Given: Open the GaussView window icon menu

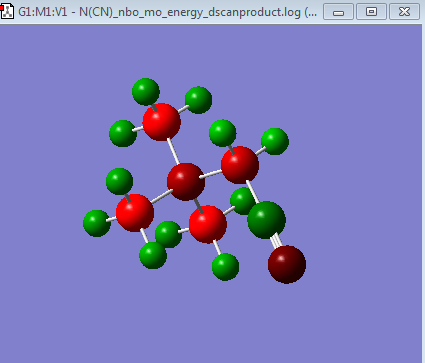Looking at the screenshot, I should pyautogui.click(x=7, y=11).
